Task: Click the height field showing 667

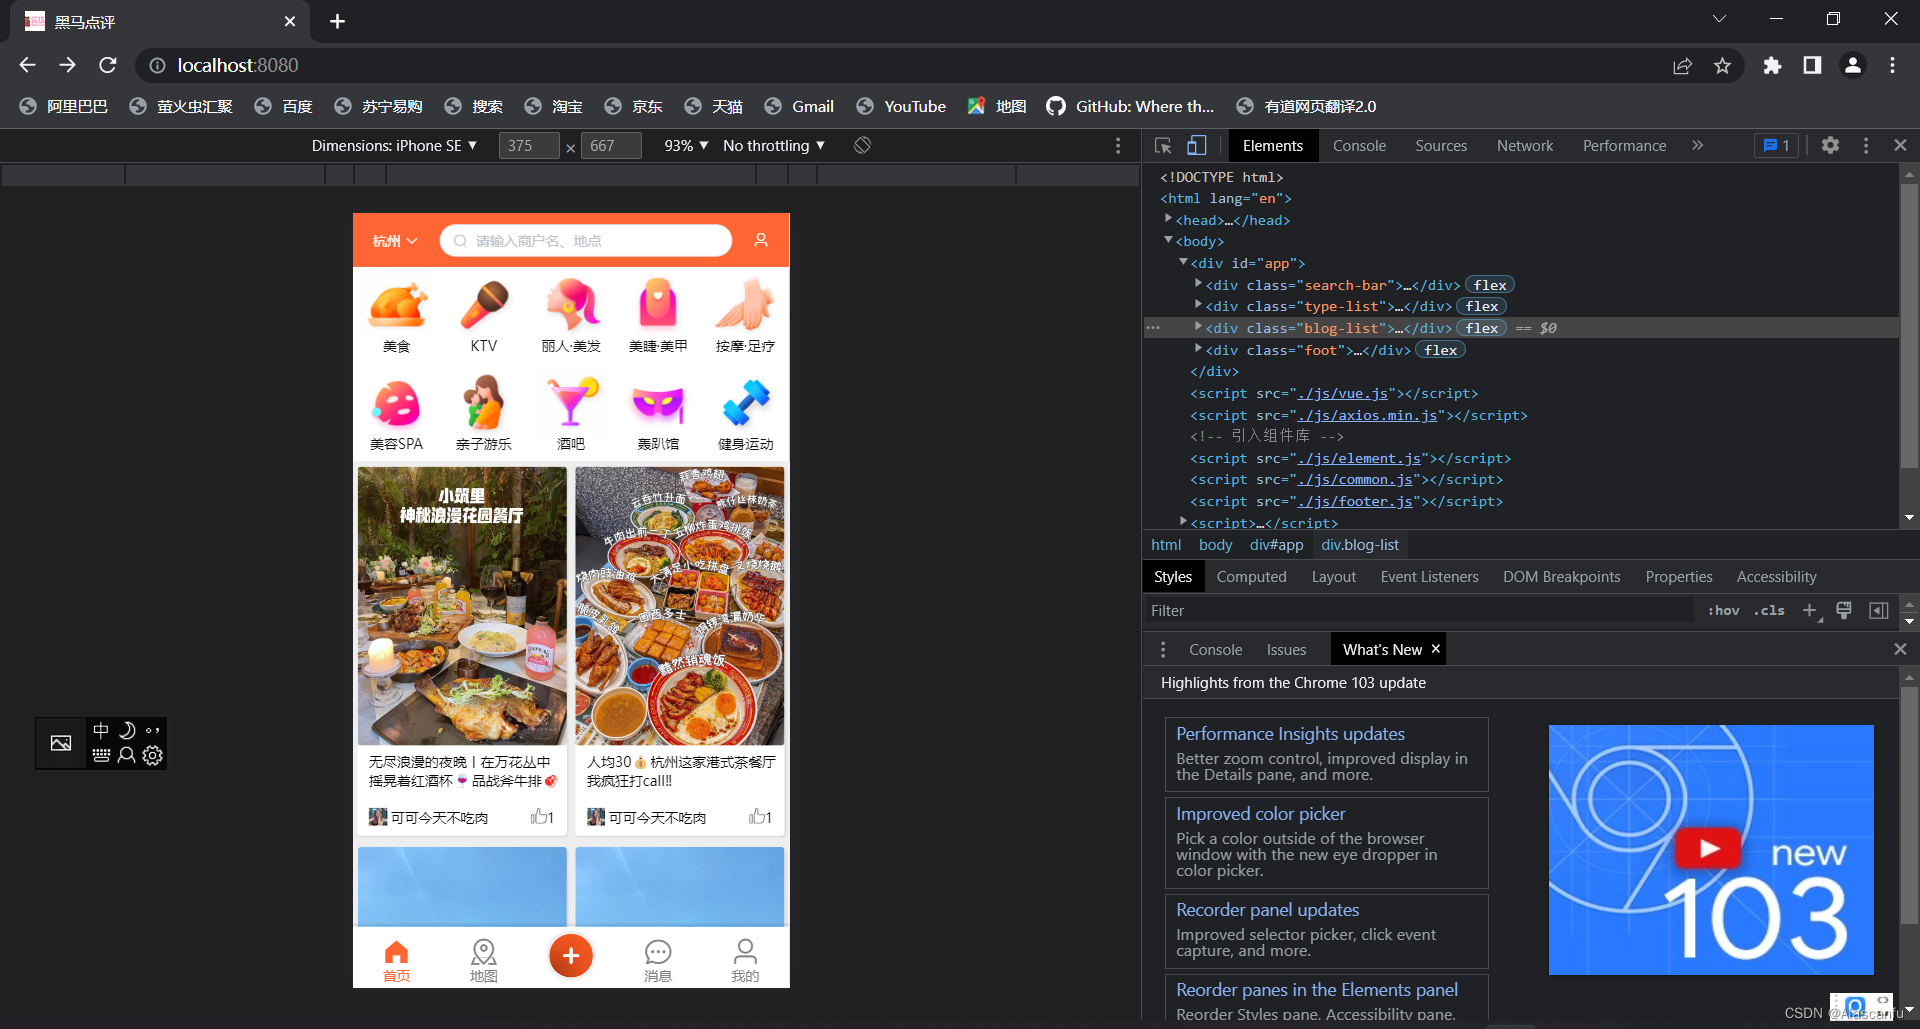Action: pyautogui.click(x=610, y=146)
